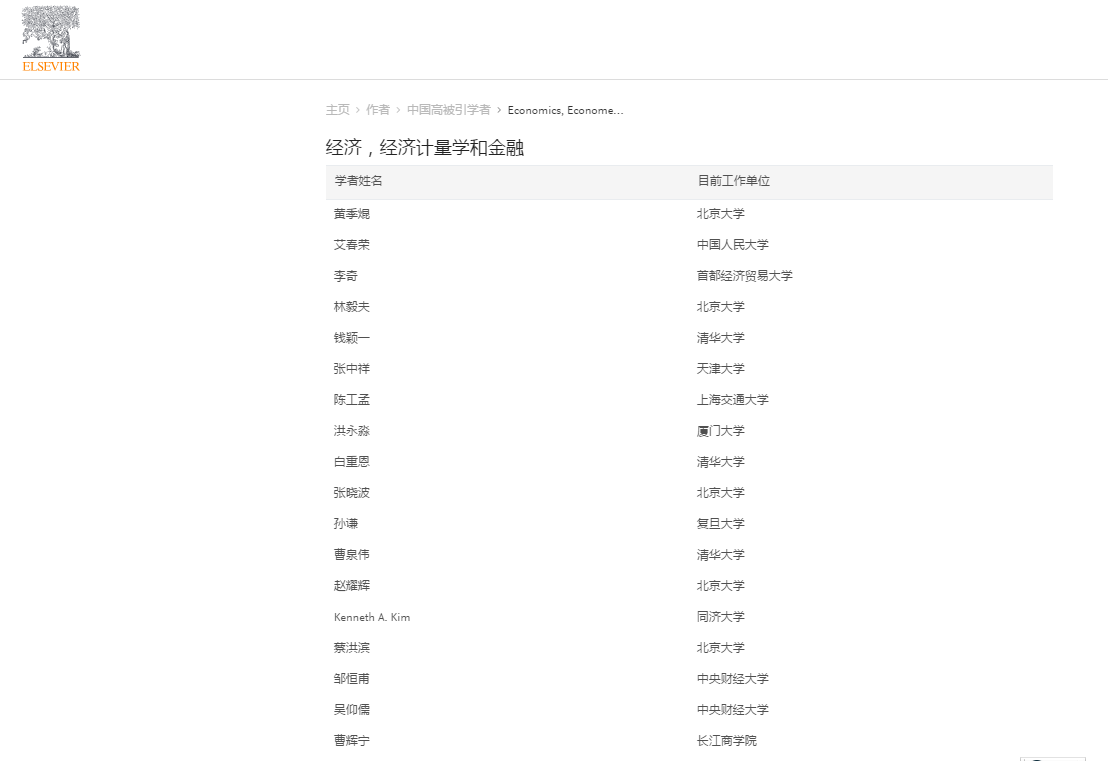1108x761 pixels.
Task: Click 清华大学 in 曹泉伟 row
Action: tap(721, 555)
